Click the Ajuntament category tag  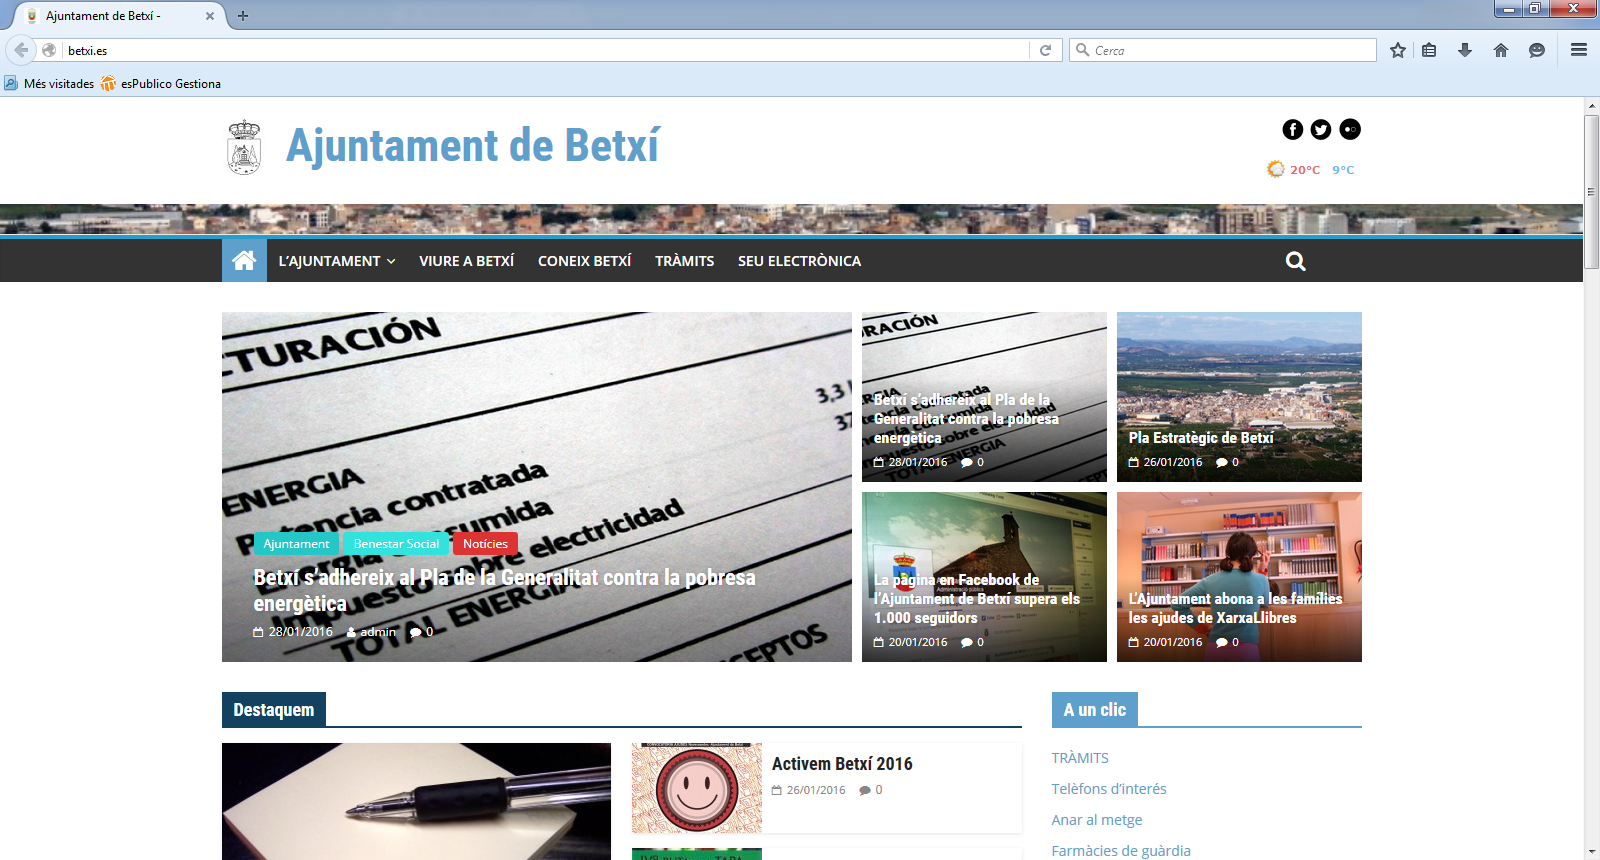(x=296, y=544)
